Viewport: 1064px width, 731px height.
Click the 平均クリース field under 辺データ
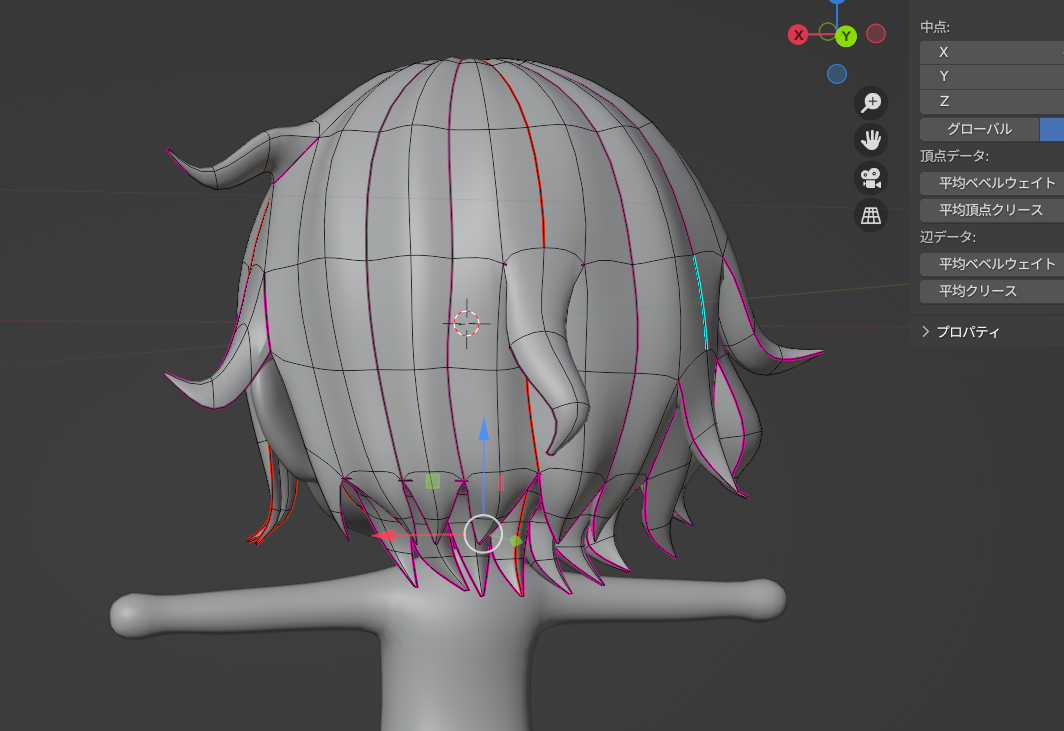[x=990, y=291]
